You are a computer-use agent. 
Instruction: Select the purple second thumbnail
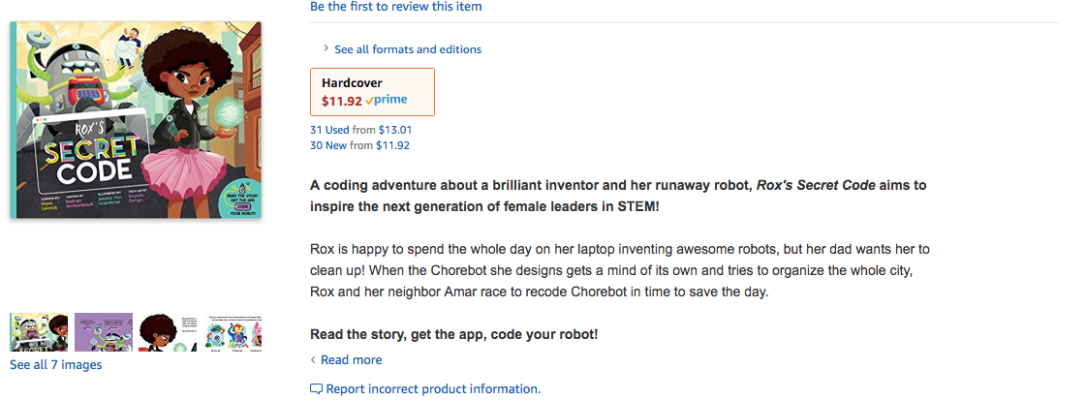pos(104,332)
